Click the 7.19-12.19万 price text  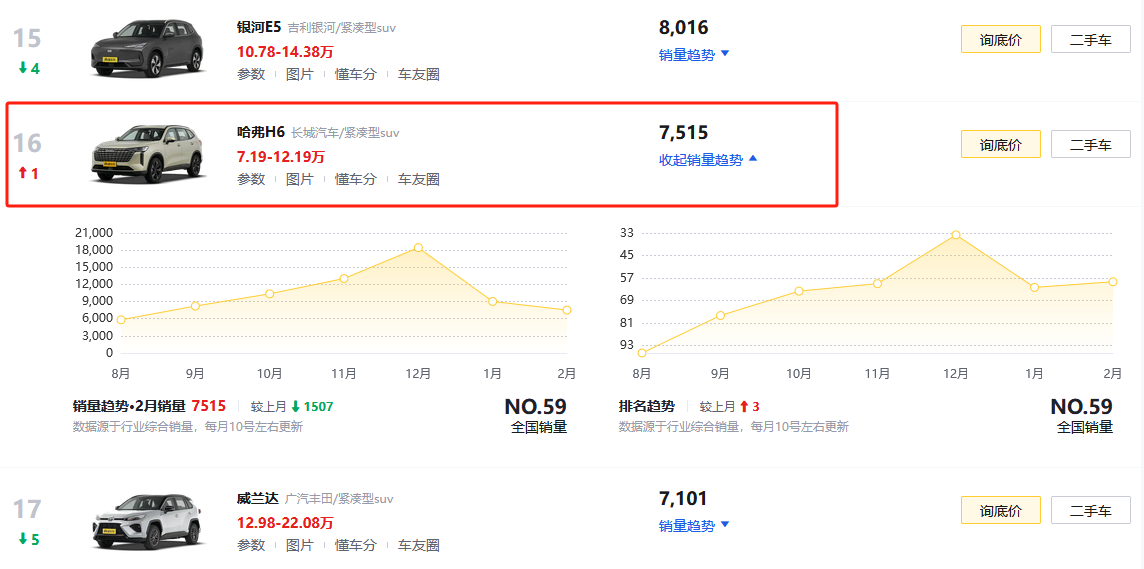point(281,157)
